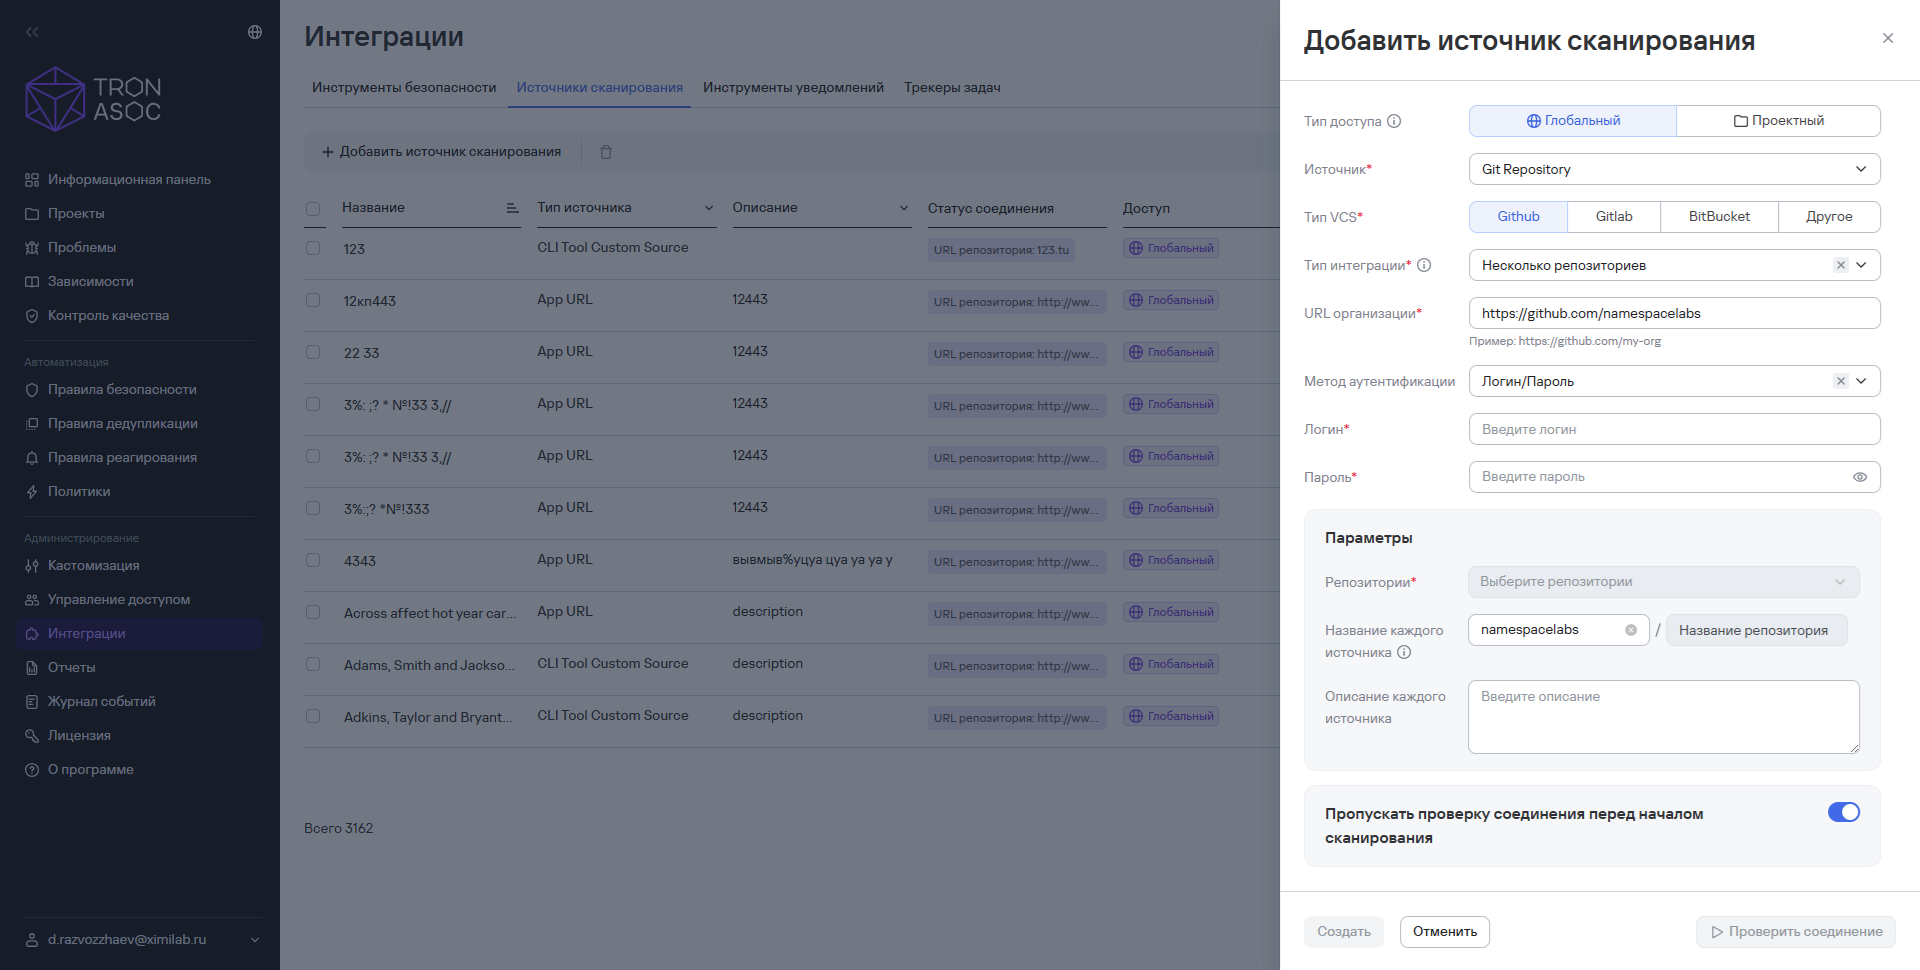Click the Отменить button
Image resolution: width=1920 pixels, height=970 pixels.
click(x=1445, y=932)
